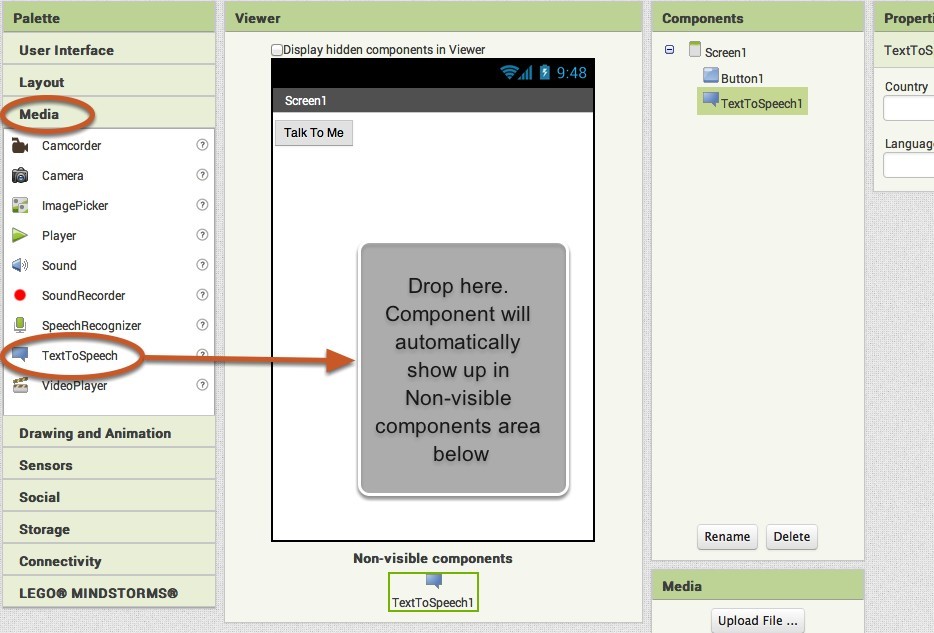934x633 pixels.
Task: Expand the Social palette section
Action: (109, 497)
